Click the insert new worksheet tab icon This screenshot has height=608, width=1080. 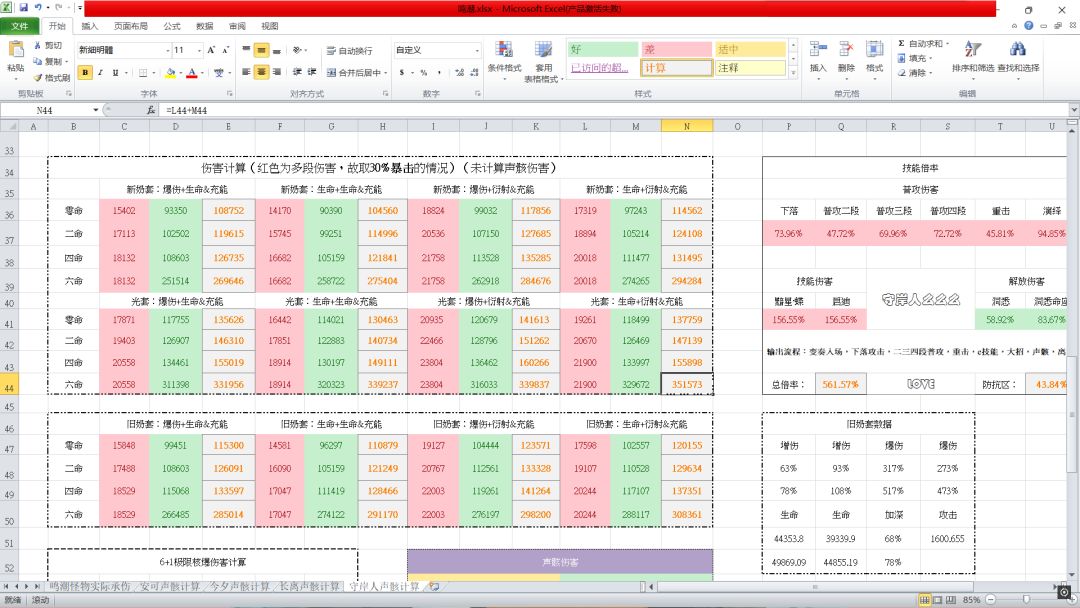point(435,587)
